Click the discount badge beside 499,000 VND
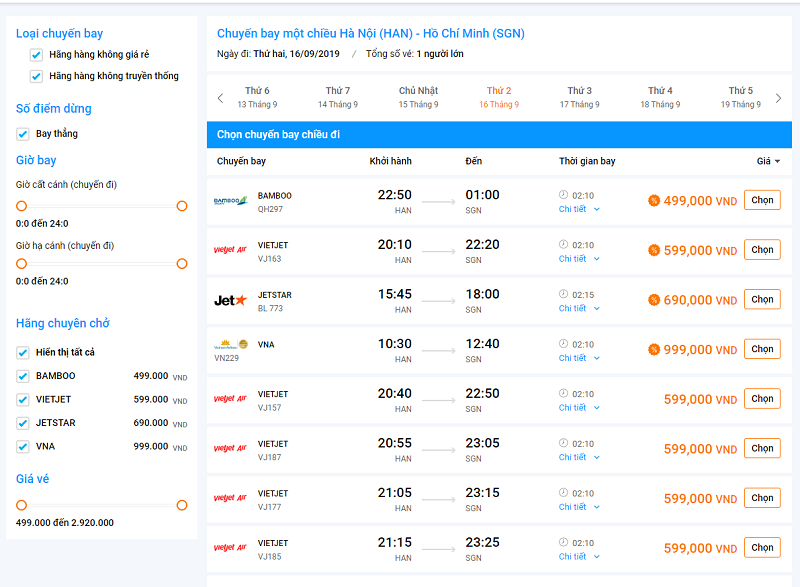This screenshot has width=800, height=587. [x=654, y=200]
